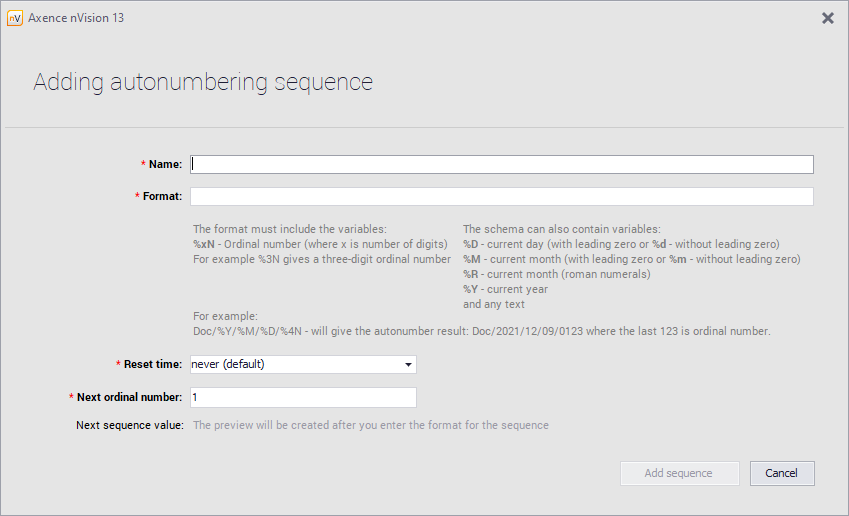Screen dimensions: 849x516
Task: Click the Next ordinal number field
Action: pyautogui.click(x=303, y=398)
